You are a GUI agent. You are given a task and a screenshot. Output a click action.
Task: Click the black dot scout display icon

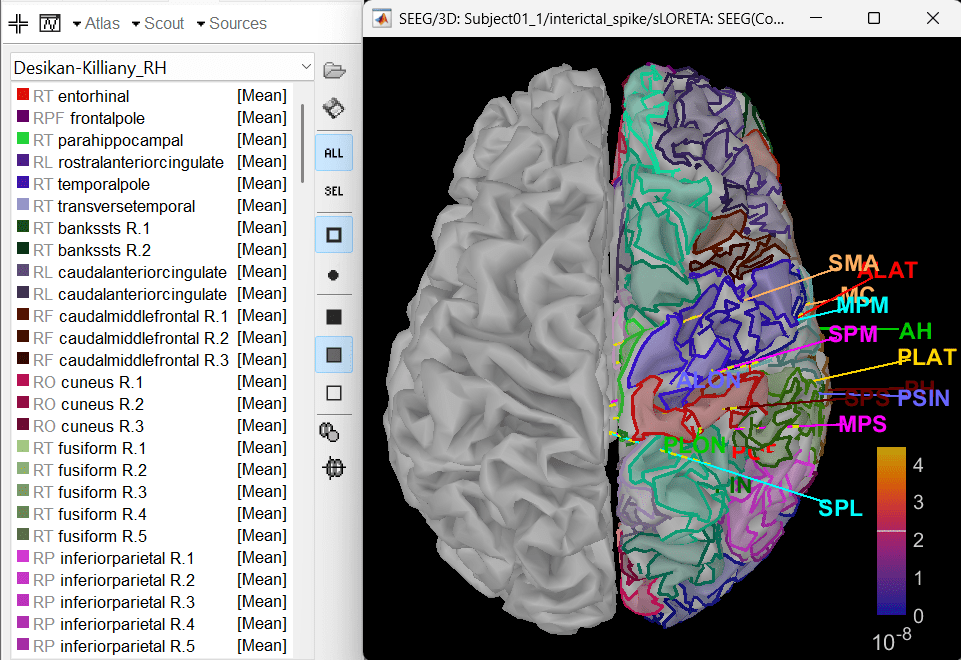click(334, 274)
